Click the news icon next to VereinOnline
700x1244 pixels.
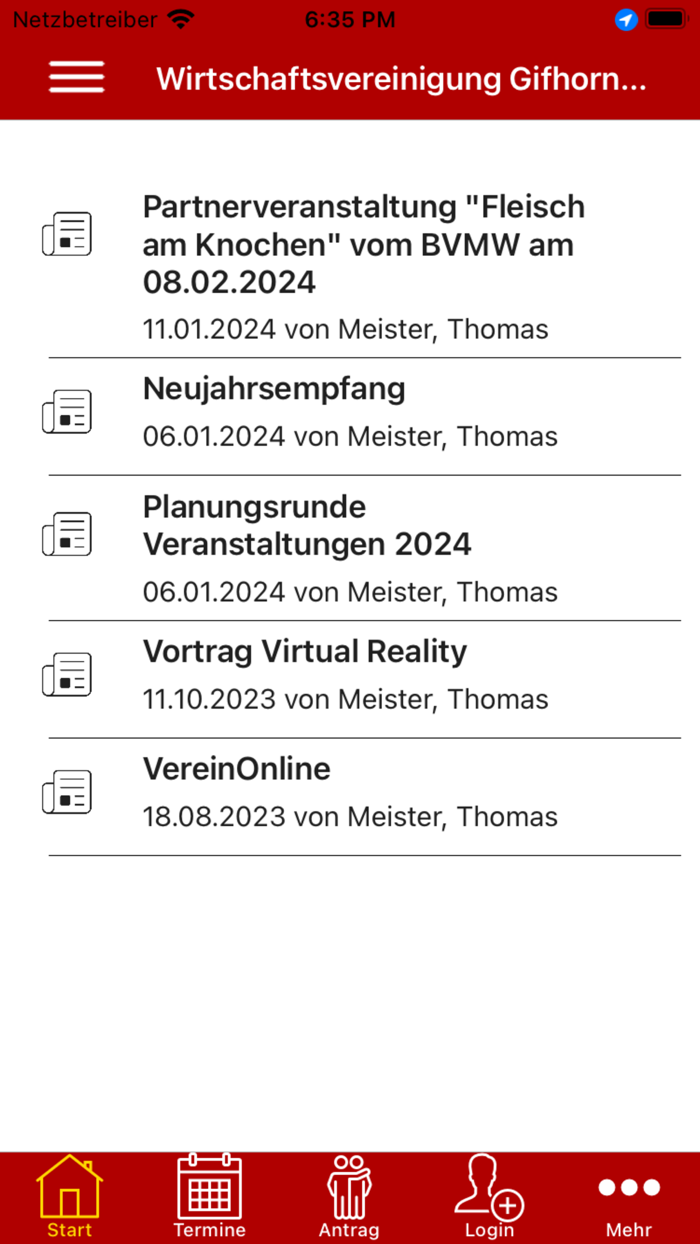pyautogui.click(x=67, y=791)
